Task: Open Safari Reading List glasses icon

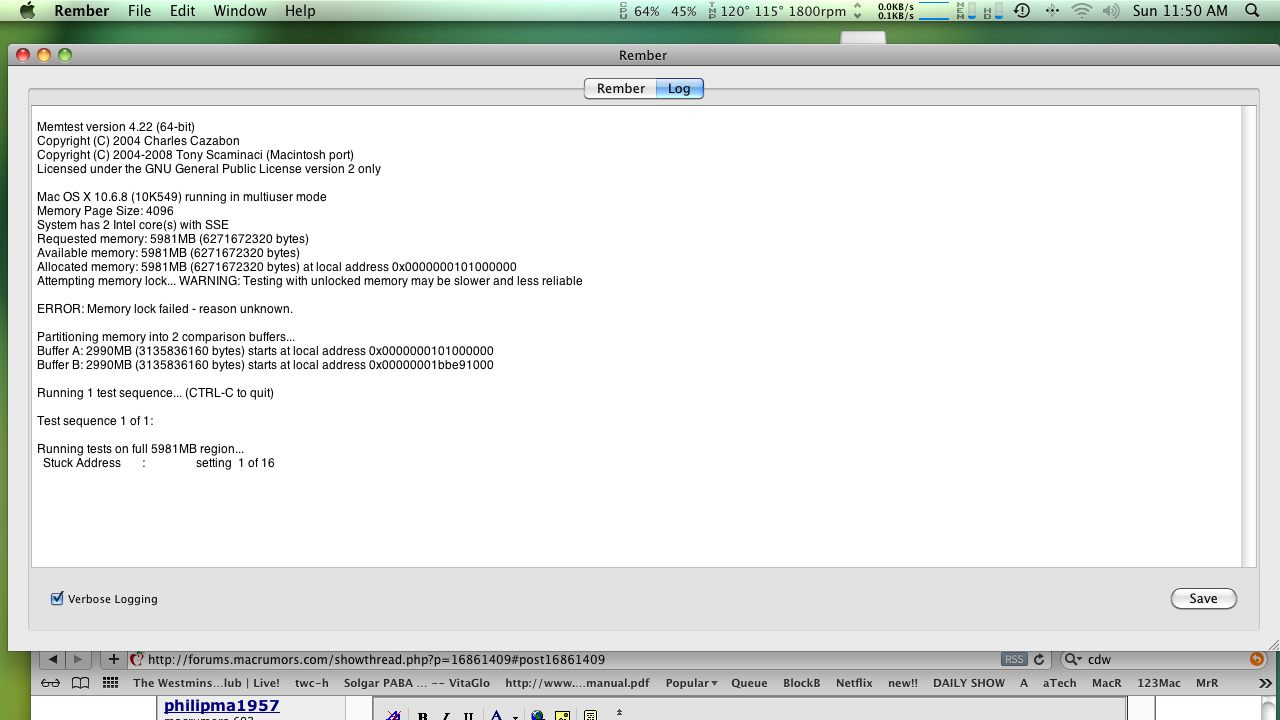Action: (51, 683)
